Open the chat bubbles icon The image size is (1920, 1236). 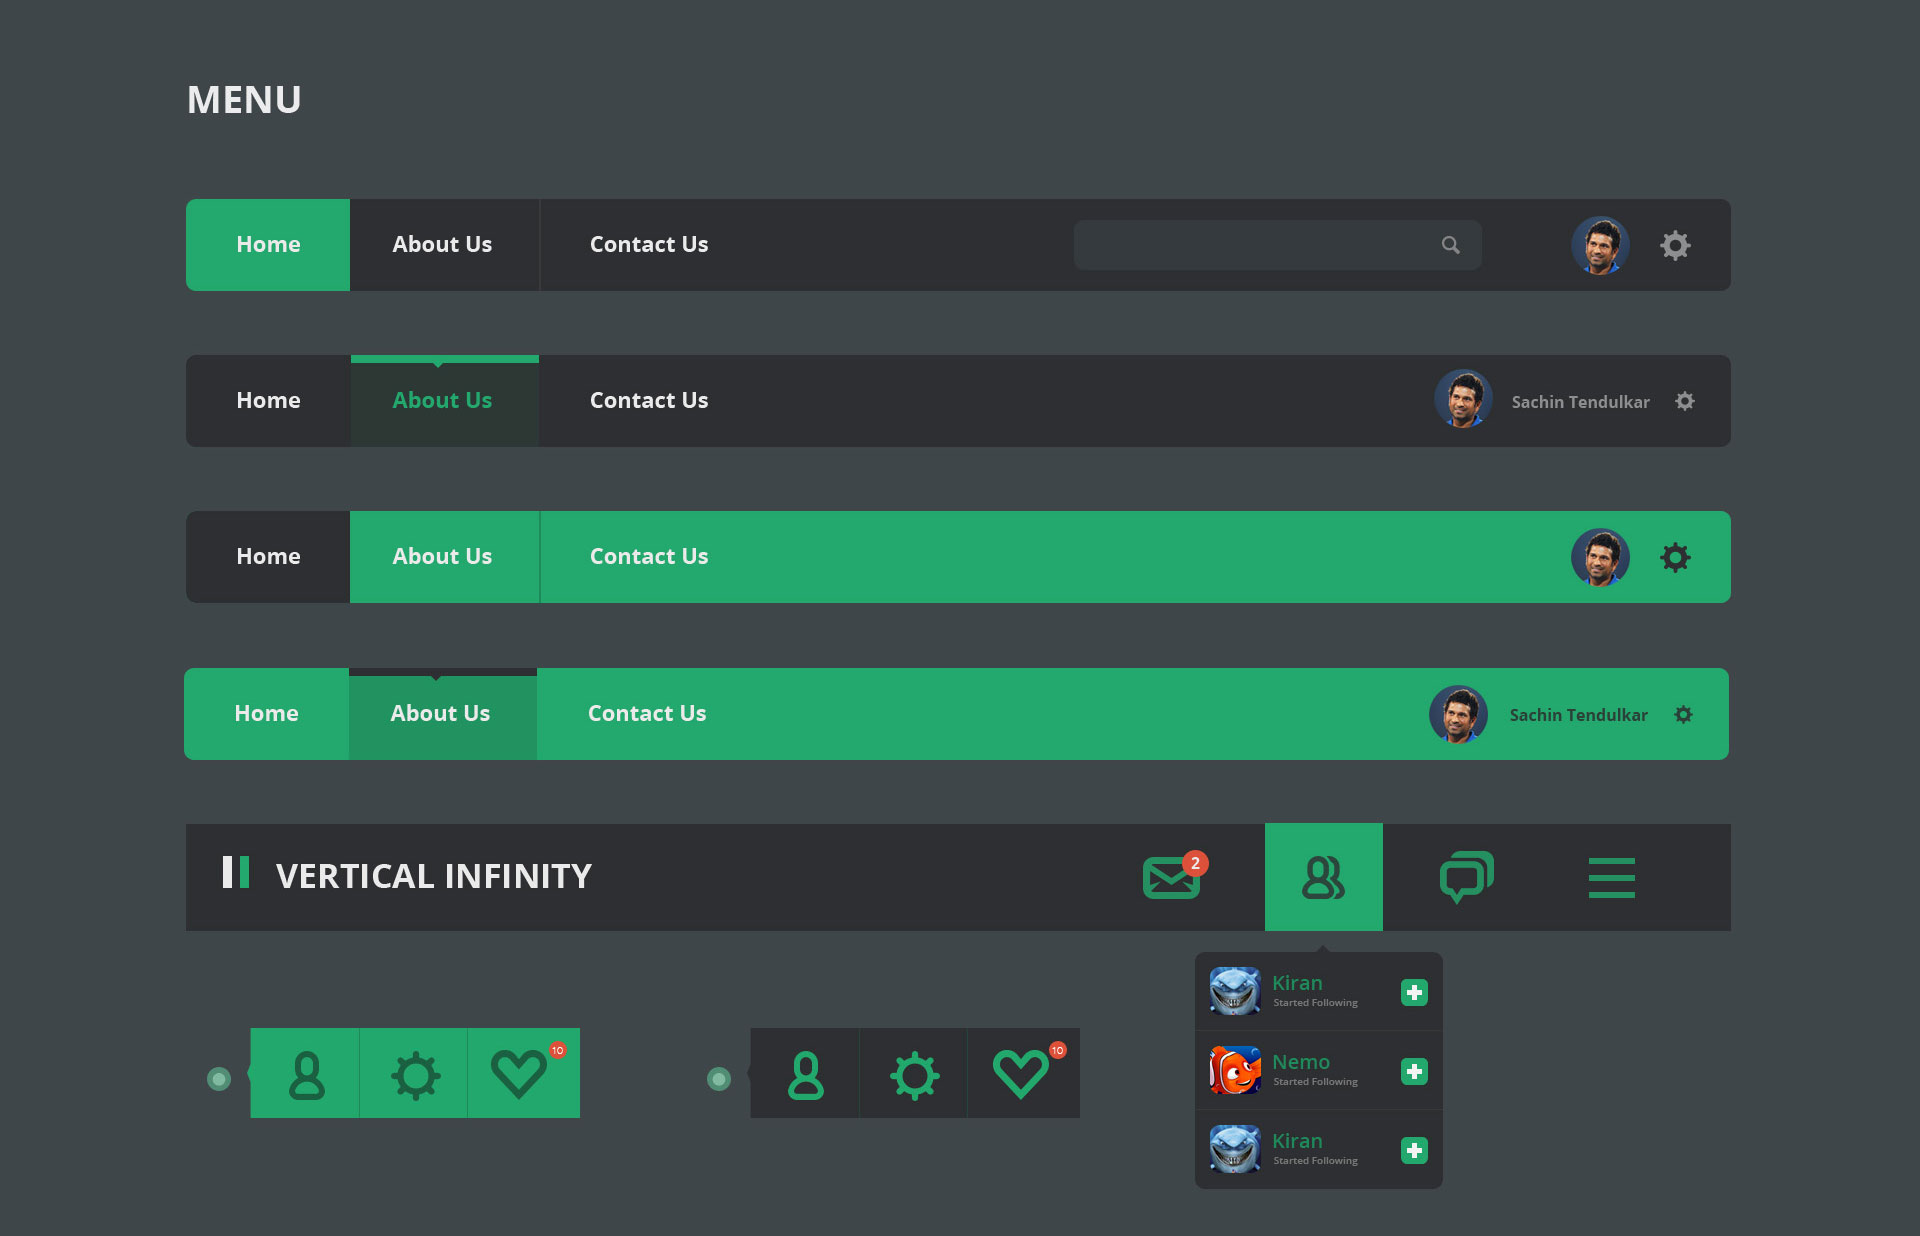1466,877
